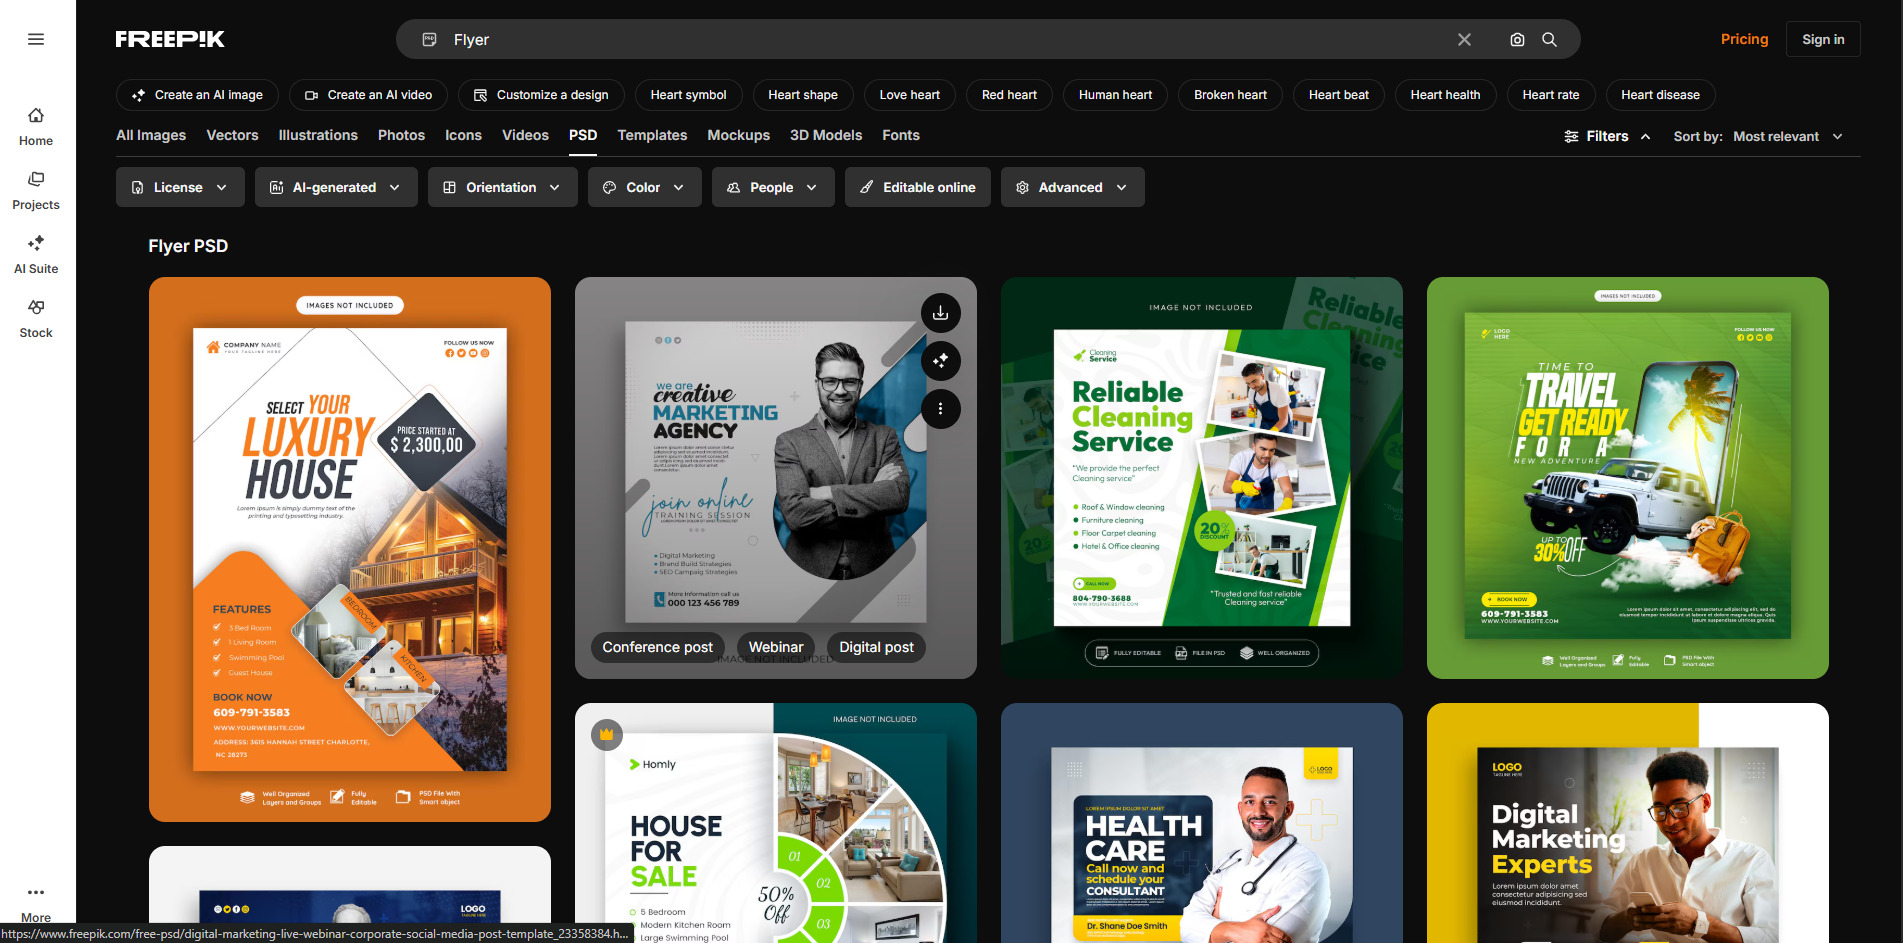
Task: Expand the Color filter dropdown
Action: click(644, 187)
